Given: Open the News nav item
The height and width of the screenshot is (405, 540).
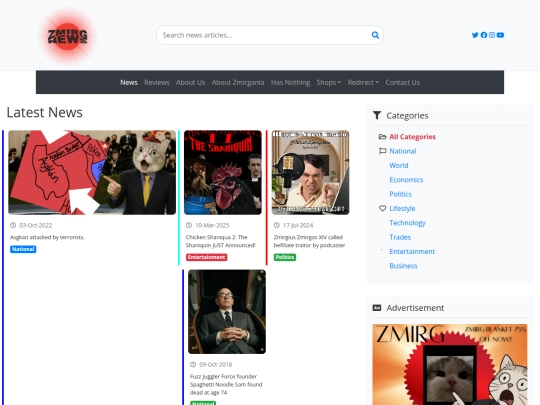Looking at the screenshot, I should click(x=129, y=82).
